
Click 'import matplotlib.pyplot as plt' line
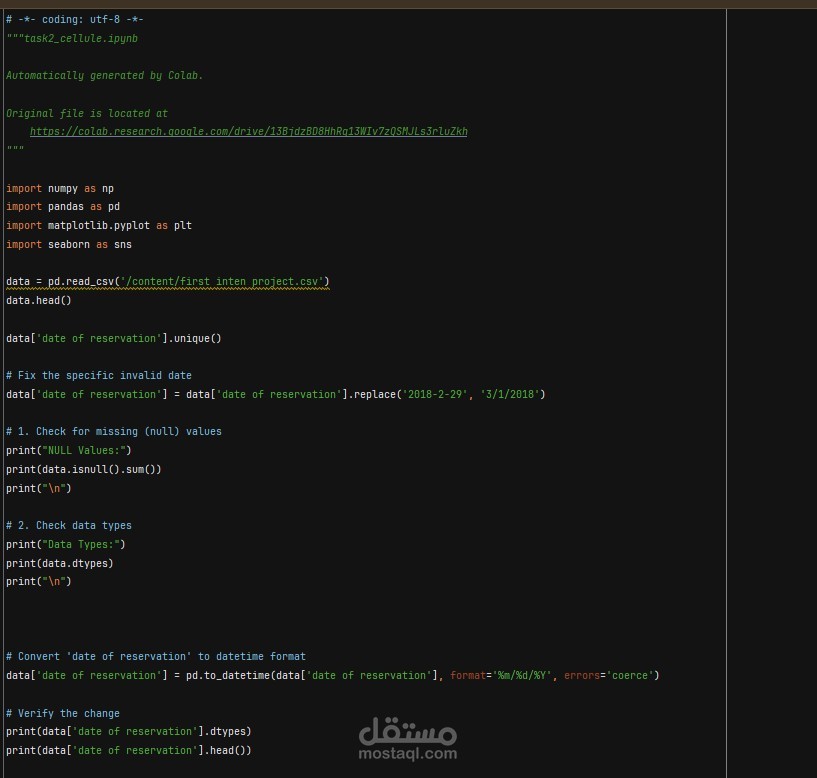99,225
